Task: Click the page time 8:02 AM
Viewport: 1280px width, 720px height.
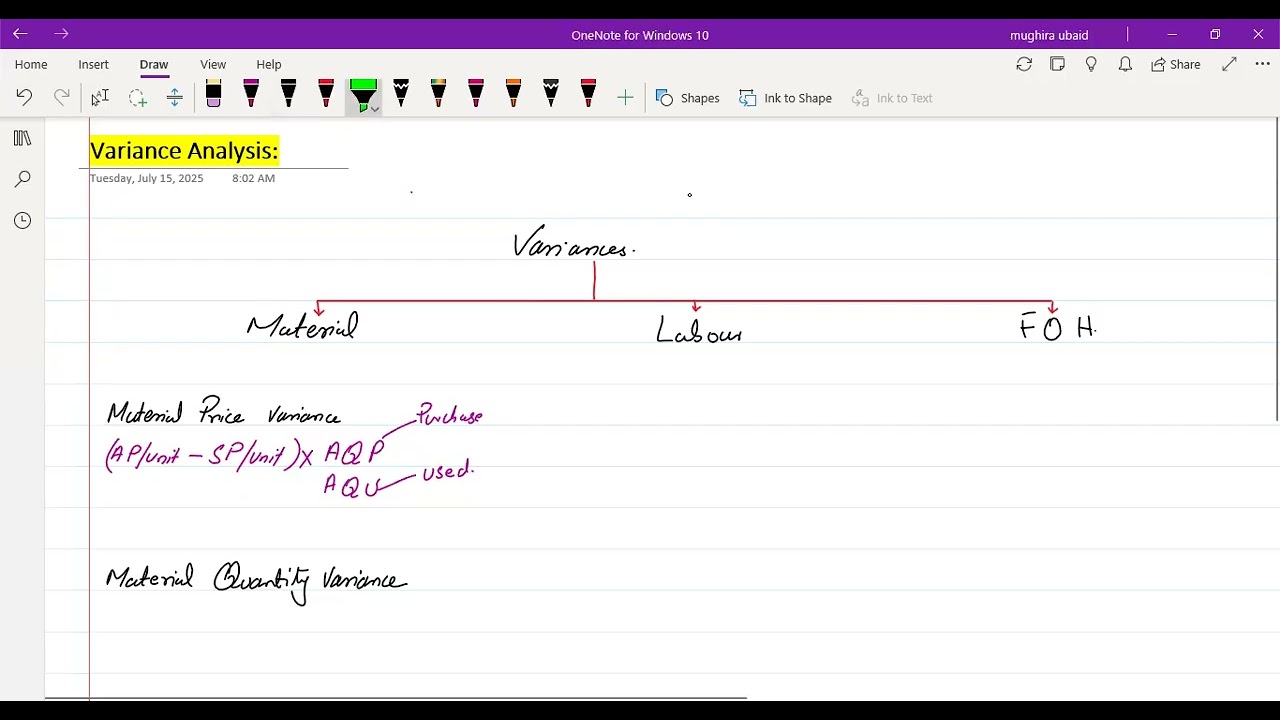Action: [253, 178]
